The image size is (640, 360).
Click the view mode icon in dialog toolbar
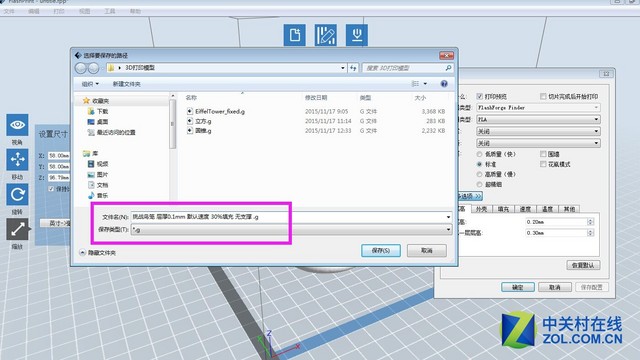(x=416, y=84)
